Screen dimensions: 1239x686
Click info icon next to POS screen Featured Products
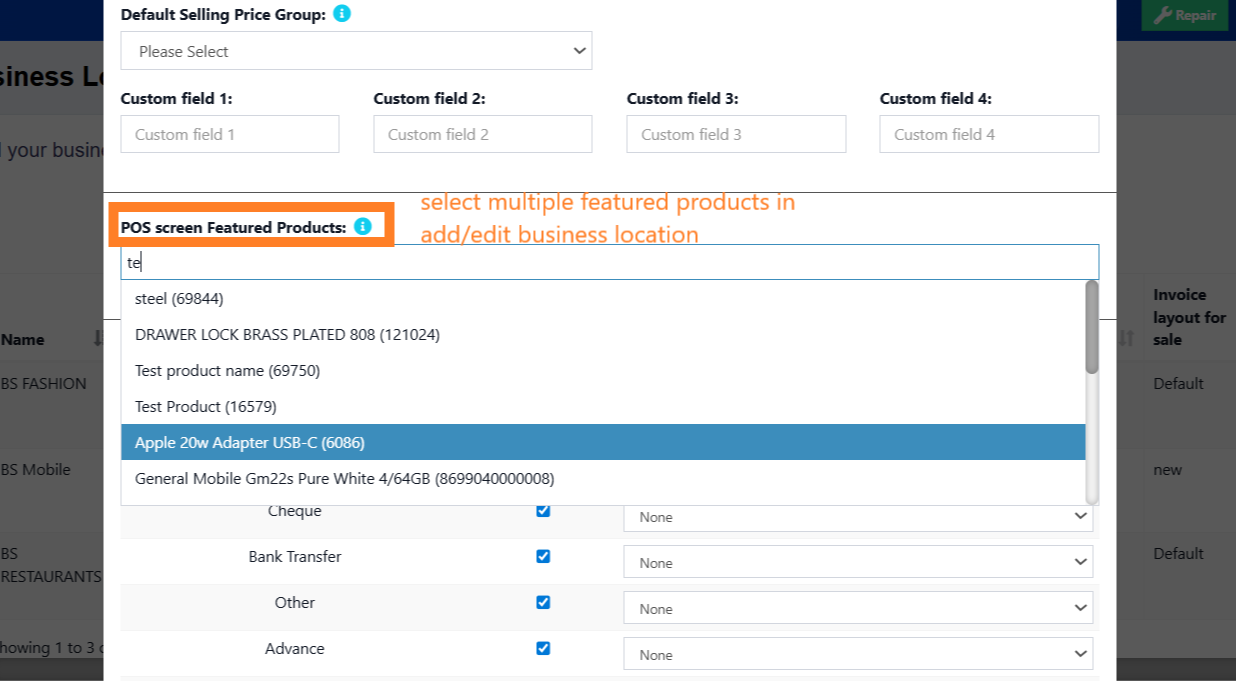pyautogui.click(x=363, y=227)
